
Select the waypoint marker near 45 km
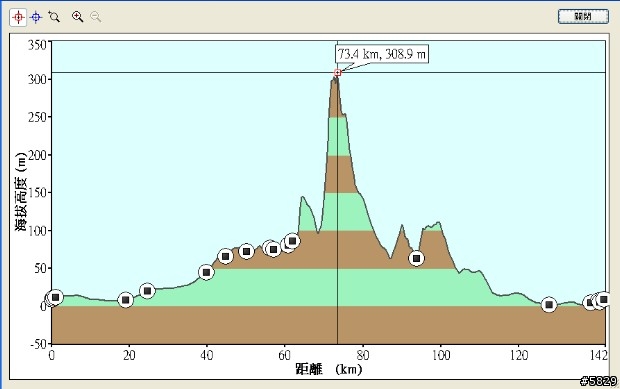pos(225,257)
